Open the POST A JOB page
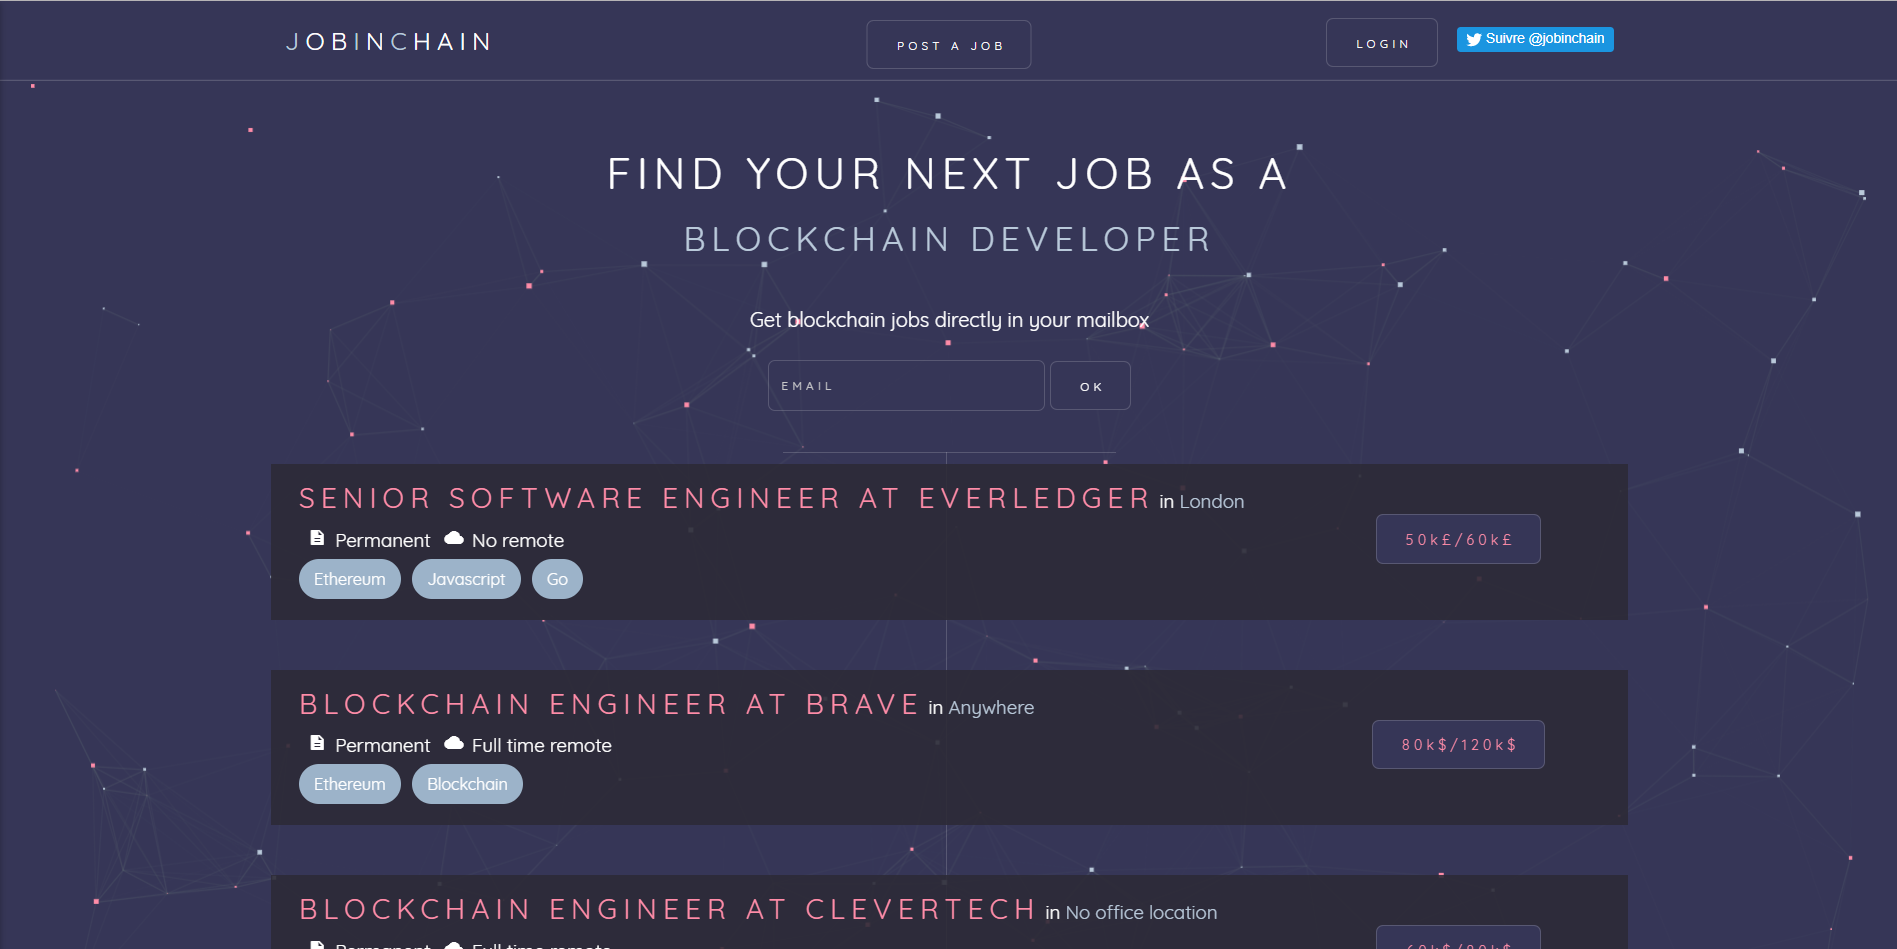Screen dimensions: 1897x949 [x=948, y=44]
